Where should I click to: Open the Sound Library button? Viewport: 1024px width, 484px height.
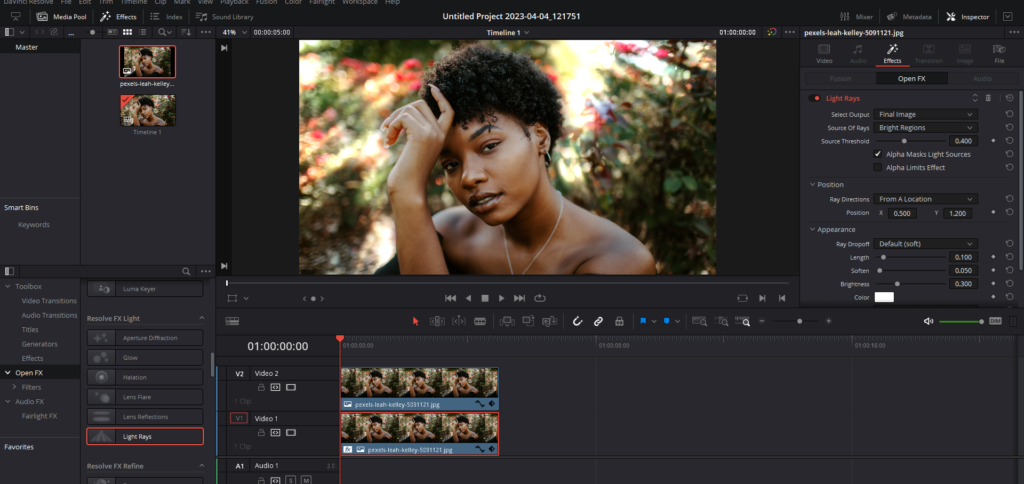click(x=225, y=16)
